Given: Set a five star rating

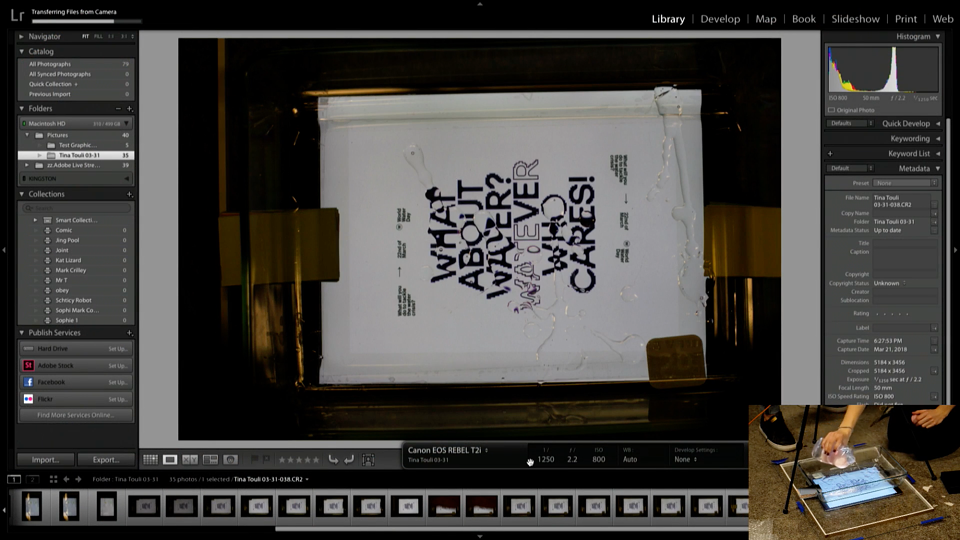Looking at the screenshot, I should pyautogui.click(x=316, y=460).
